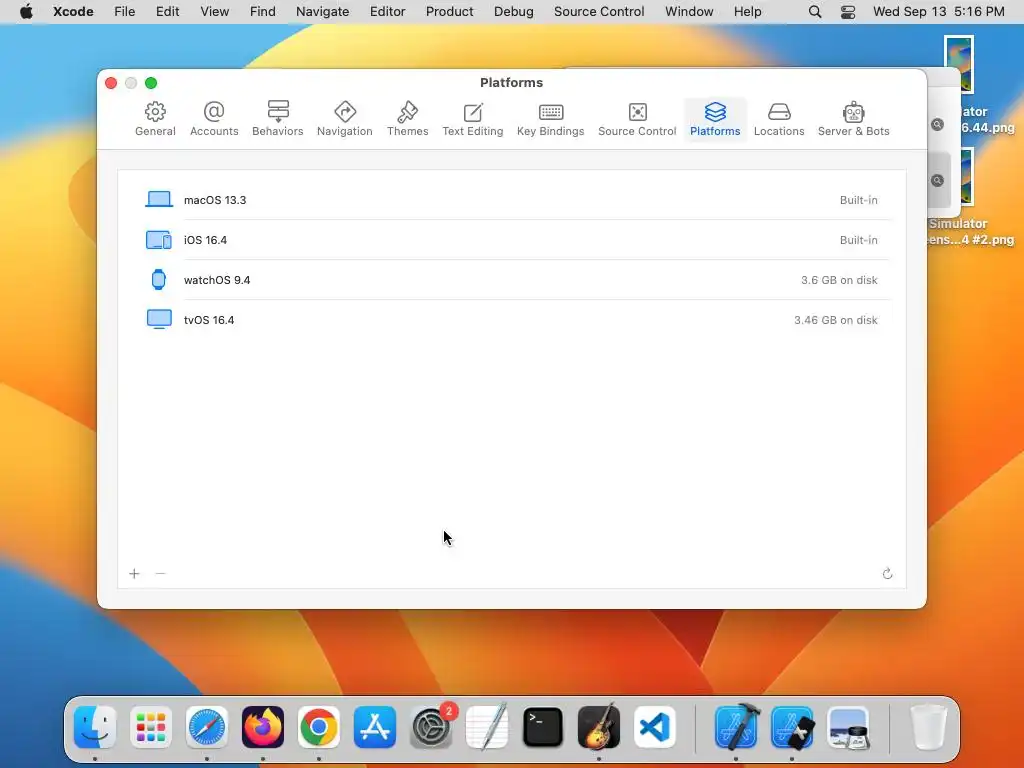Select the watchOS 9.4 platform row
The width and height of the screenshot is (1024, 768).
[511, 280]
